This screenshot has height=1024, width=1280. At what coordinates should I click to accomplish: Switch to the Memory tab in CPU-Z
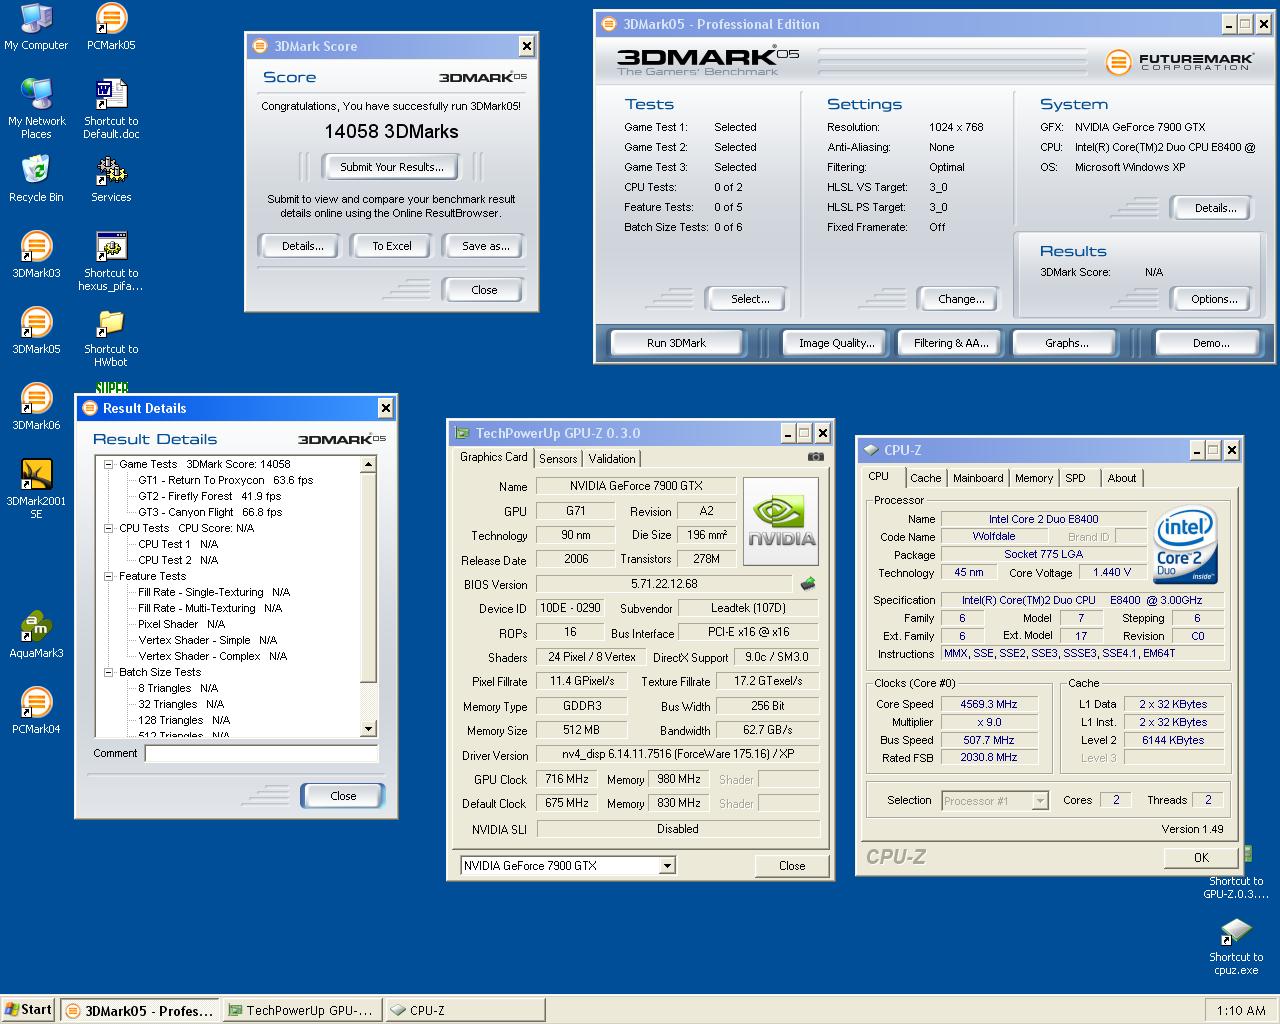pyautogui.click(x=1034, y=478)
